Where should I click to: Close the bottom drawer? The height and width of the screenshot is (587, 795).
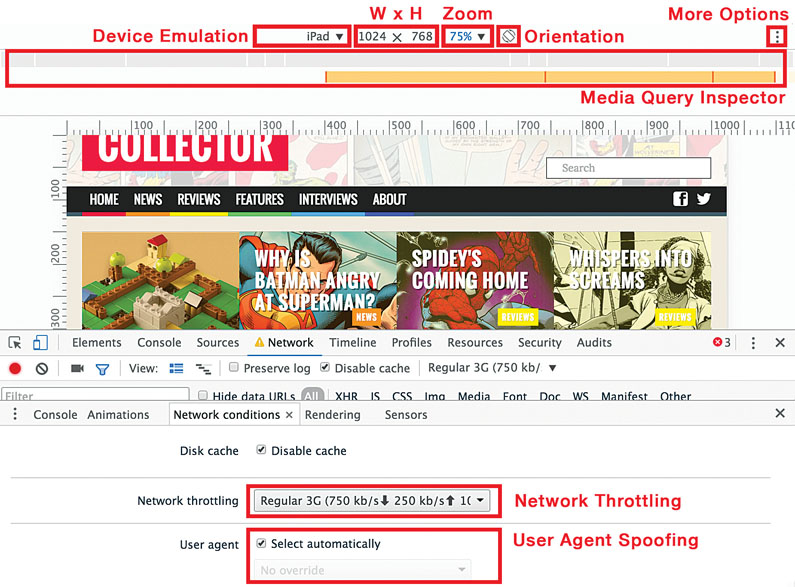pyautogui.click(x=780, y=413)
